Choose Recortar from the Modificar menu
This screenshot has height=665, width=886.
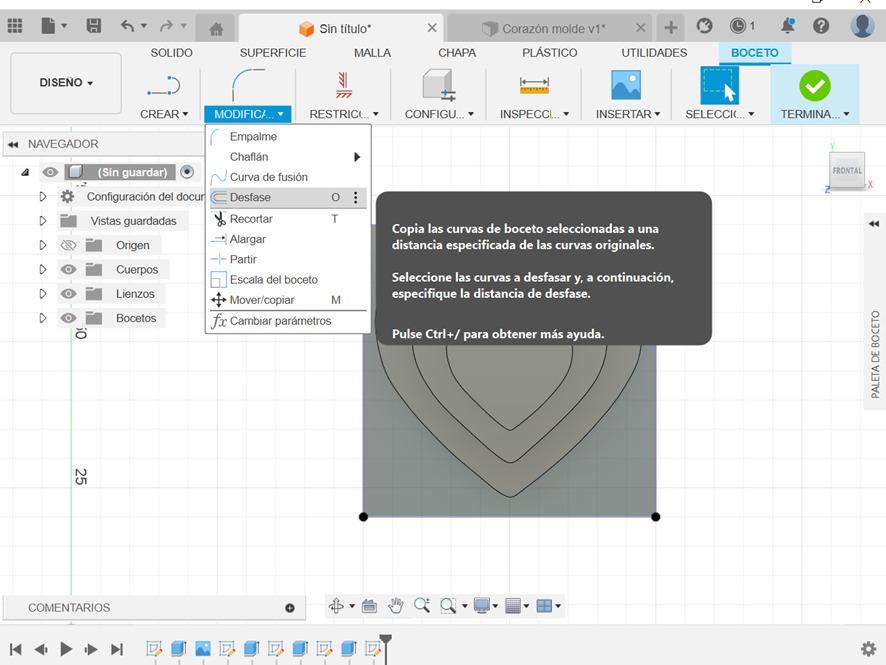[x=251, y=219]
